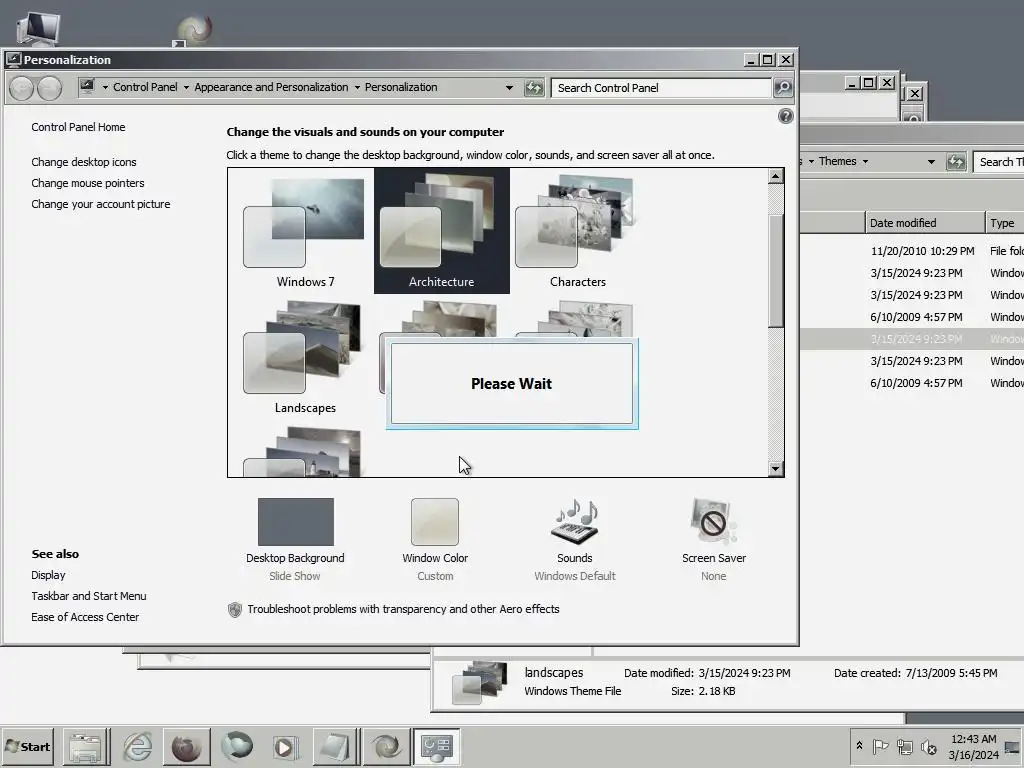This screenshot has height=768, width=1024.
Task: Click Date modified column header in Themes window
Action: pos(925,223)
